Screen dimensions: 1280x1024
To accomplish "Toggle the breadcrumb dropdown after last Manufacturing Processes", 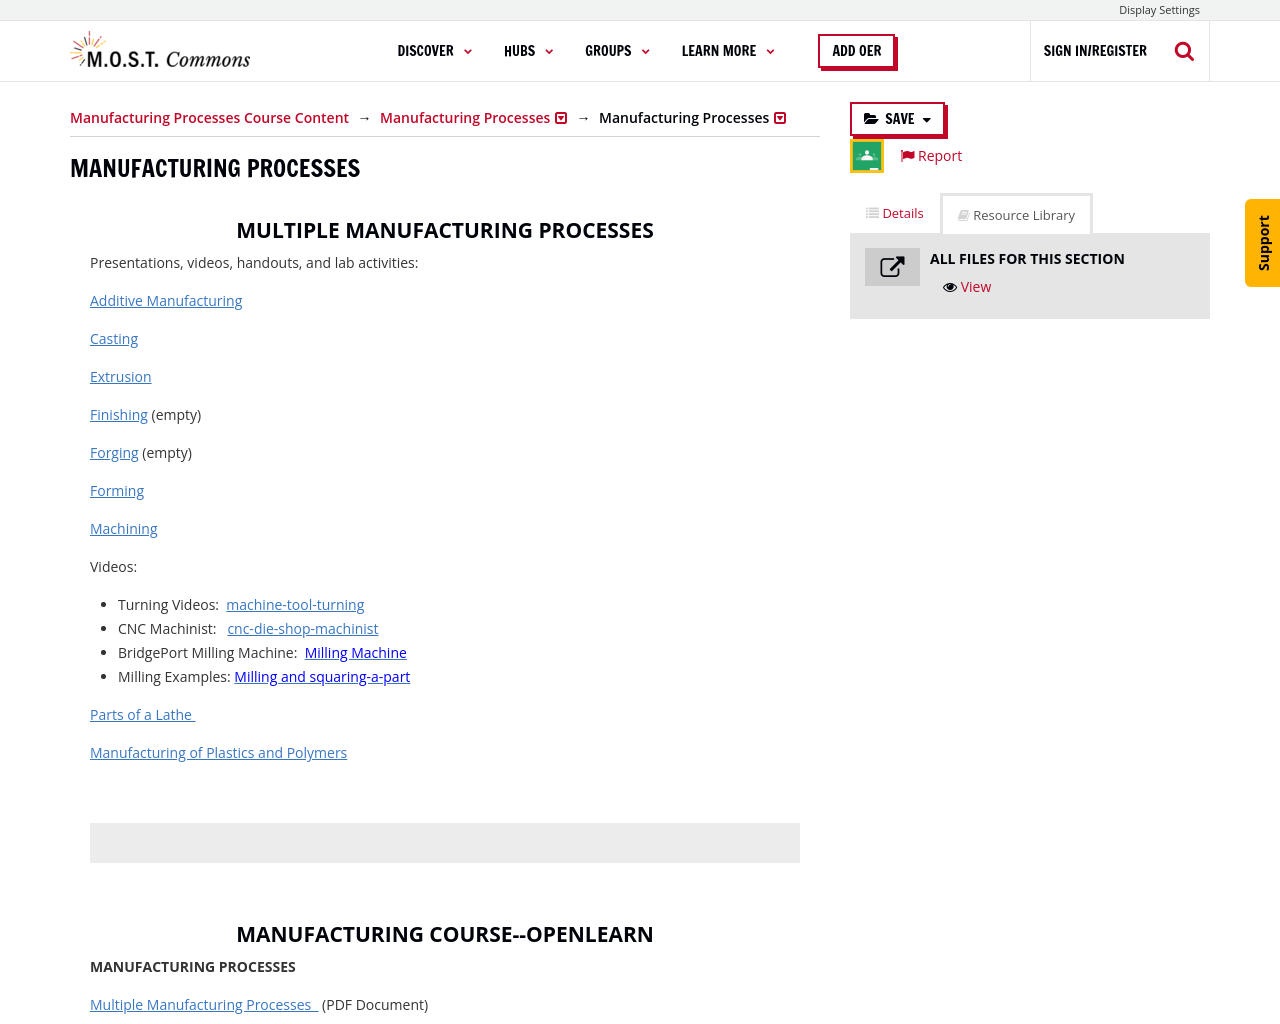I will pos(780,116).
